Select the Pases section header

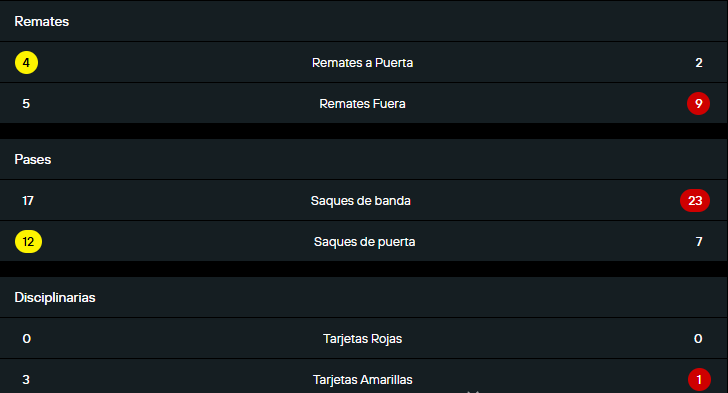32,159
